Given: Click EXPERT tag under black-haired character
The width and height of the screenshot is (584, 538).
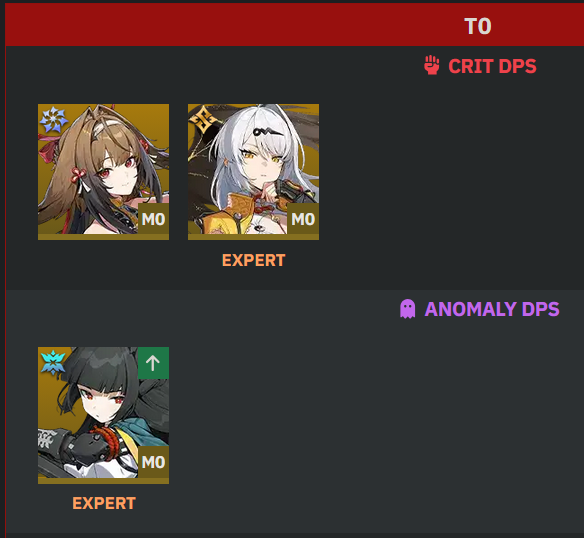Looking at the screenshot, I should click(x=104, y=503).
